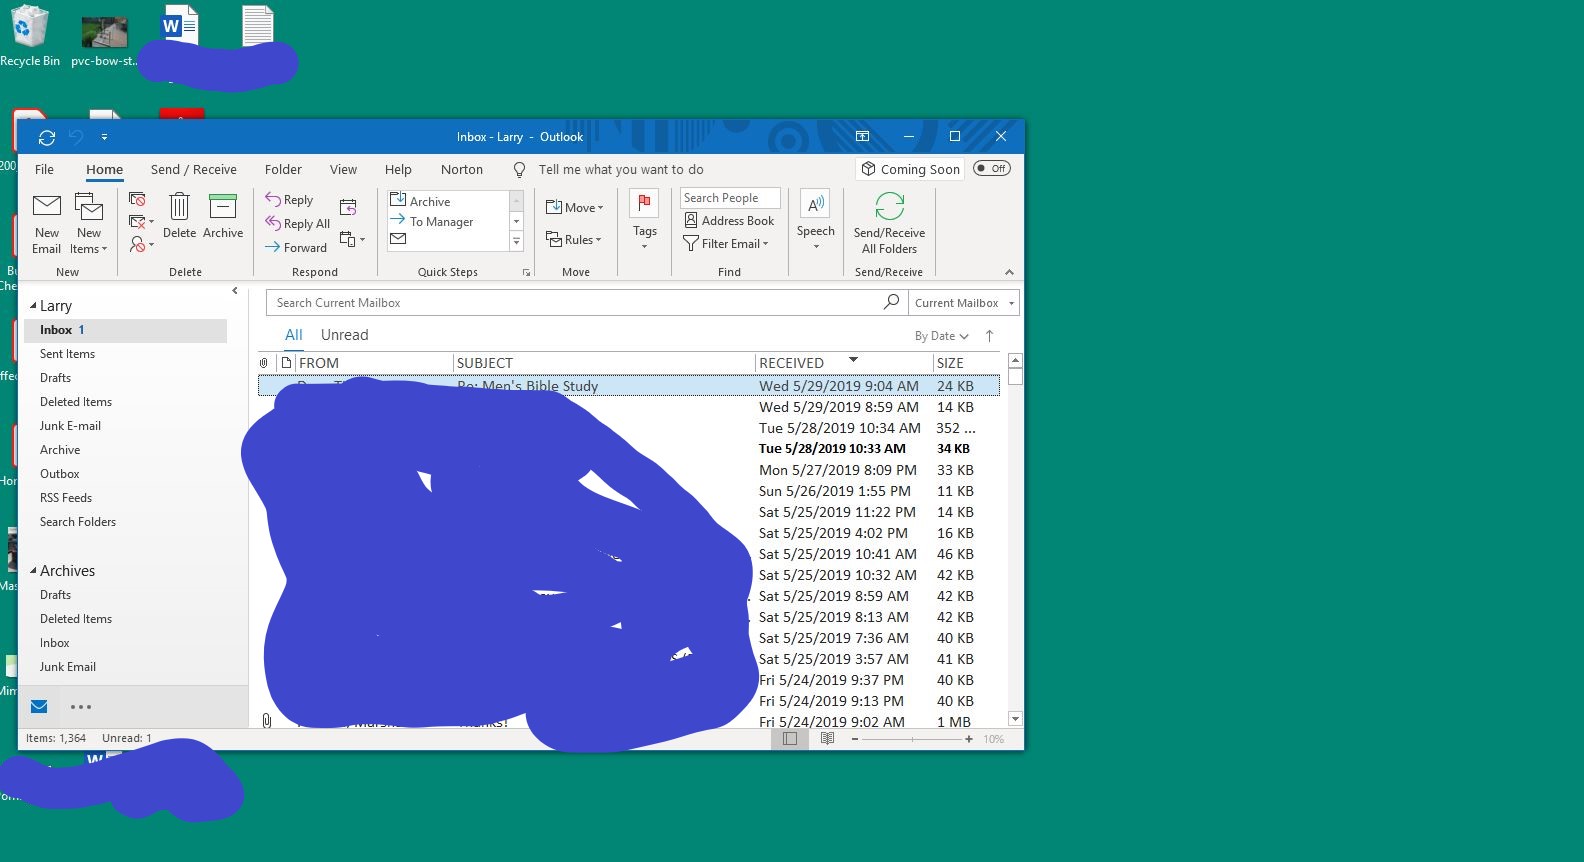Screen dimensions: 1584x862
Task: Open the Sent Items folder
Action: 67,354
